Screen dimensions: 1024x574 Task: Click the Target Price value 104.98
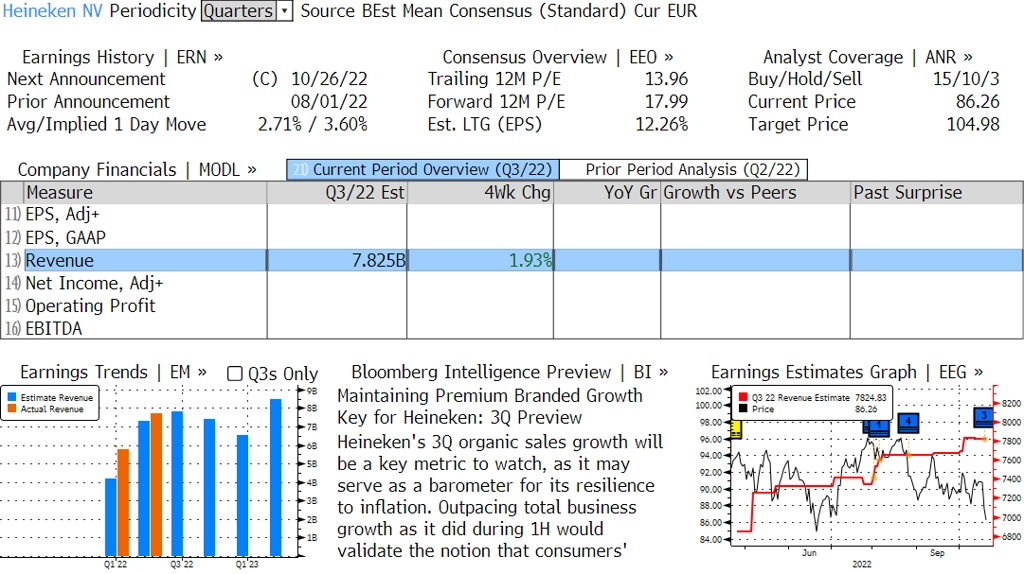[x=973, y=125]
